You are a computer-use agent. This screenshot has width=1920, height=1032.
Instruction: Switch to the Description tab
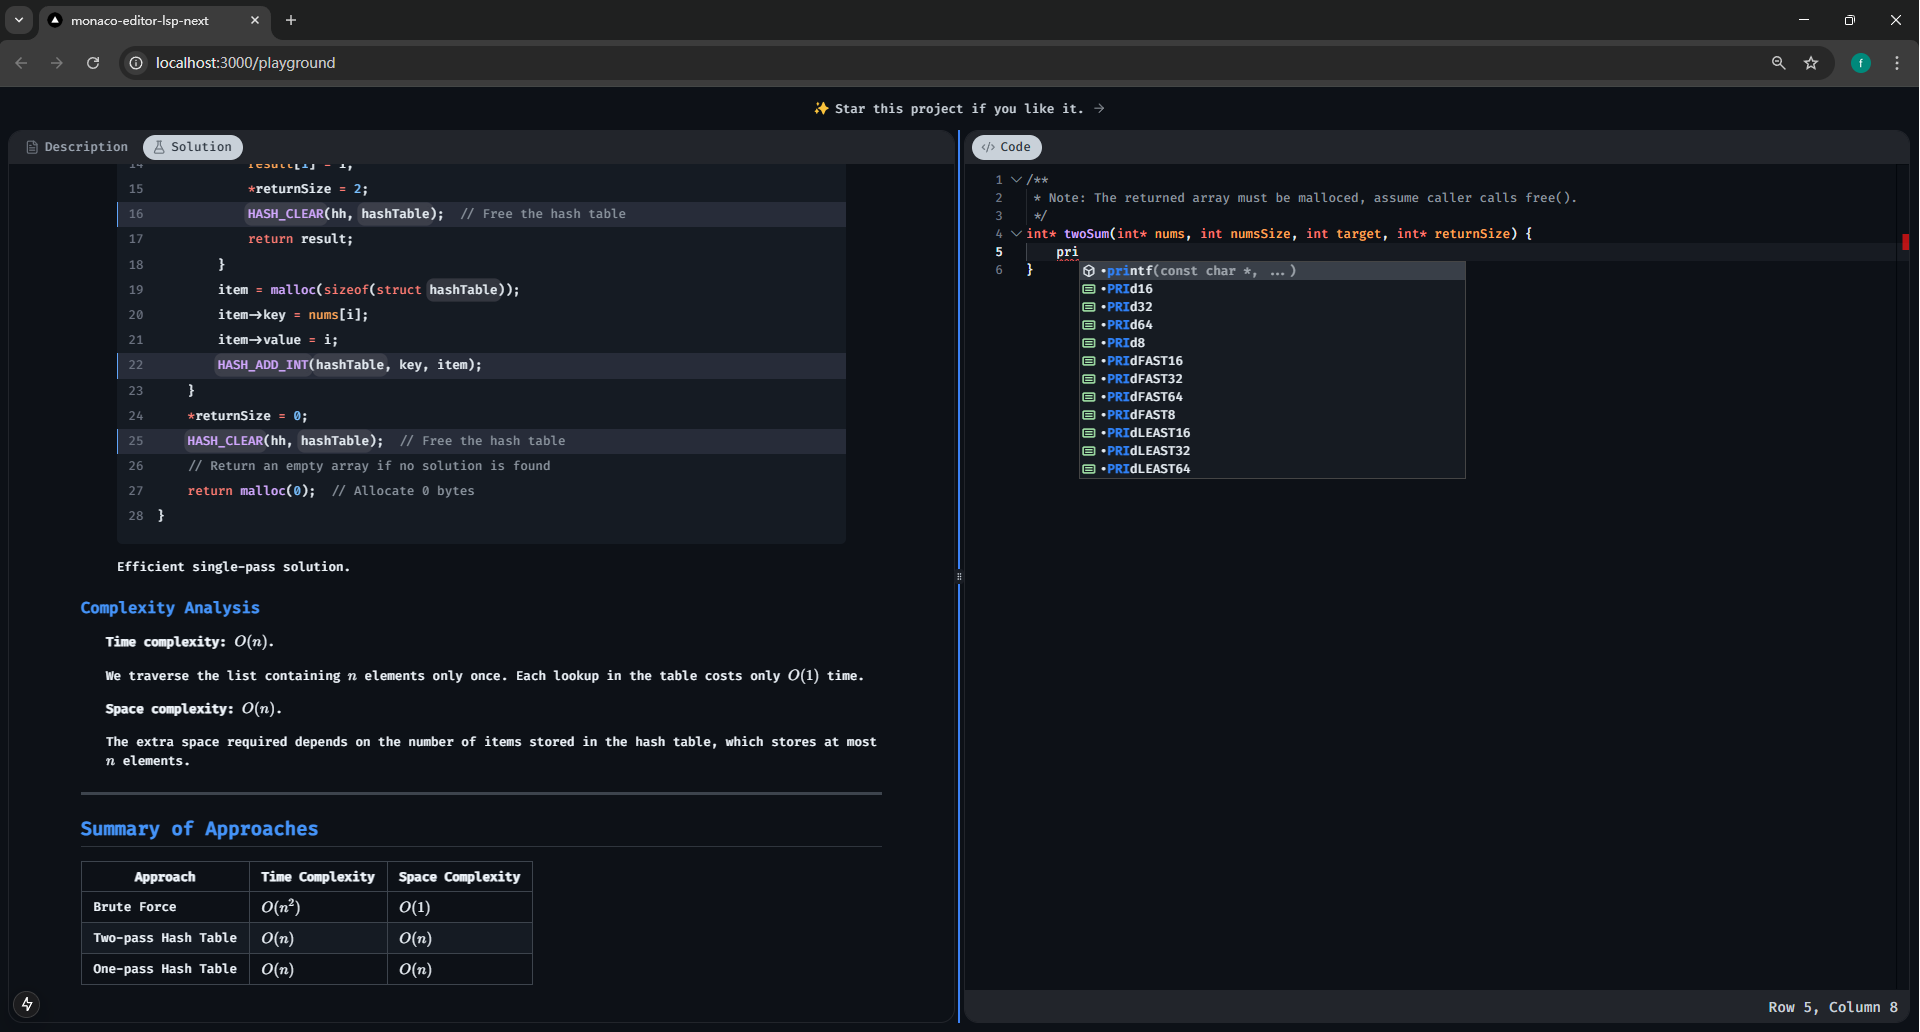[x=77, y=147]
